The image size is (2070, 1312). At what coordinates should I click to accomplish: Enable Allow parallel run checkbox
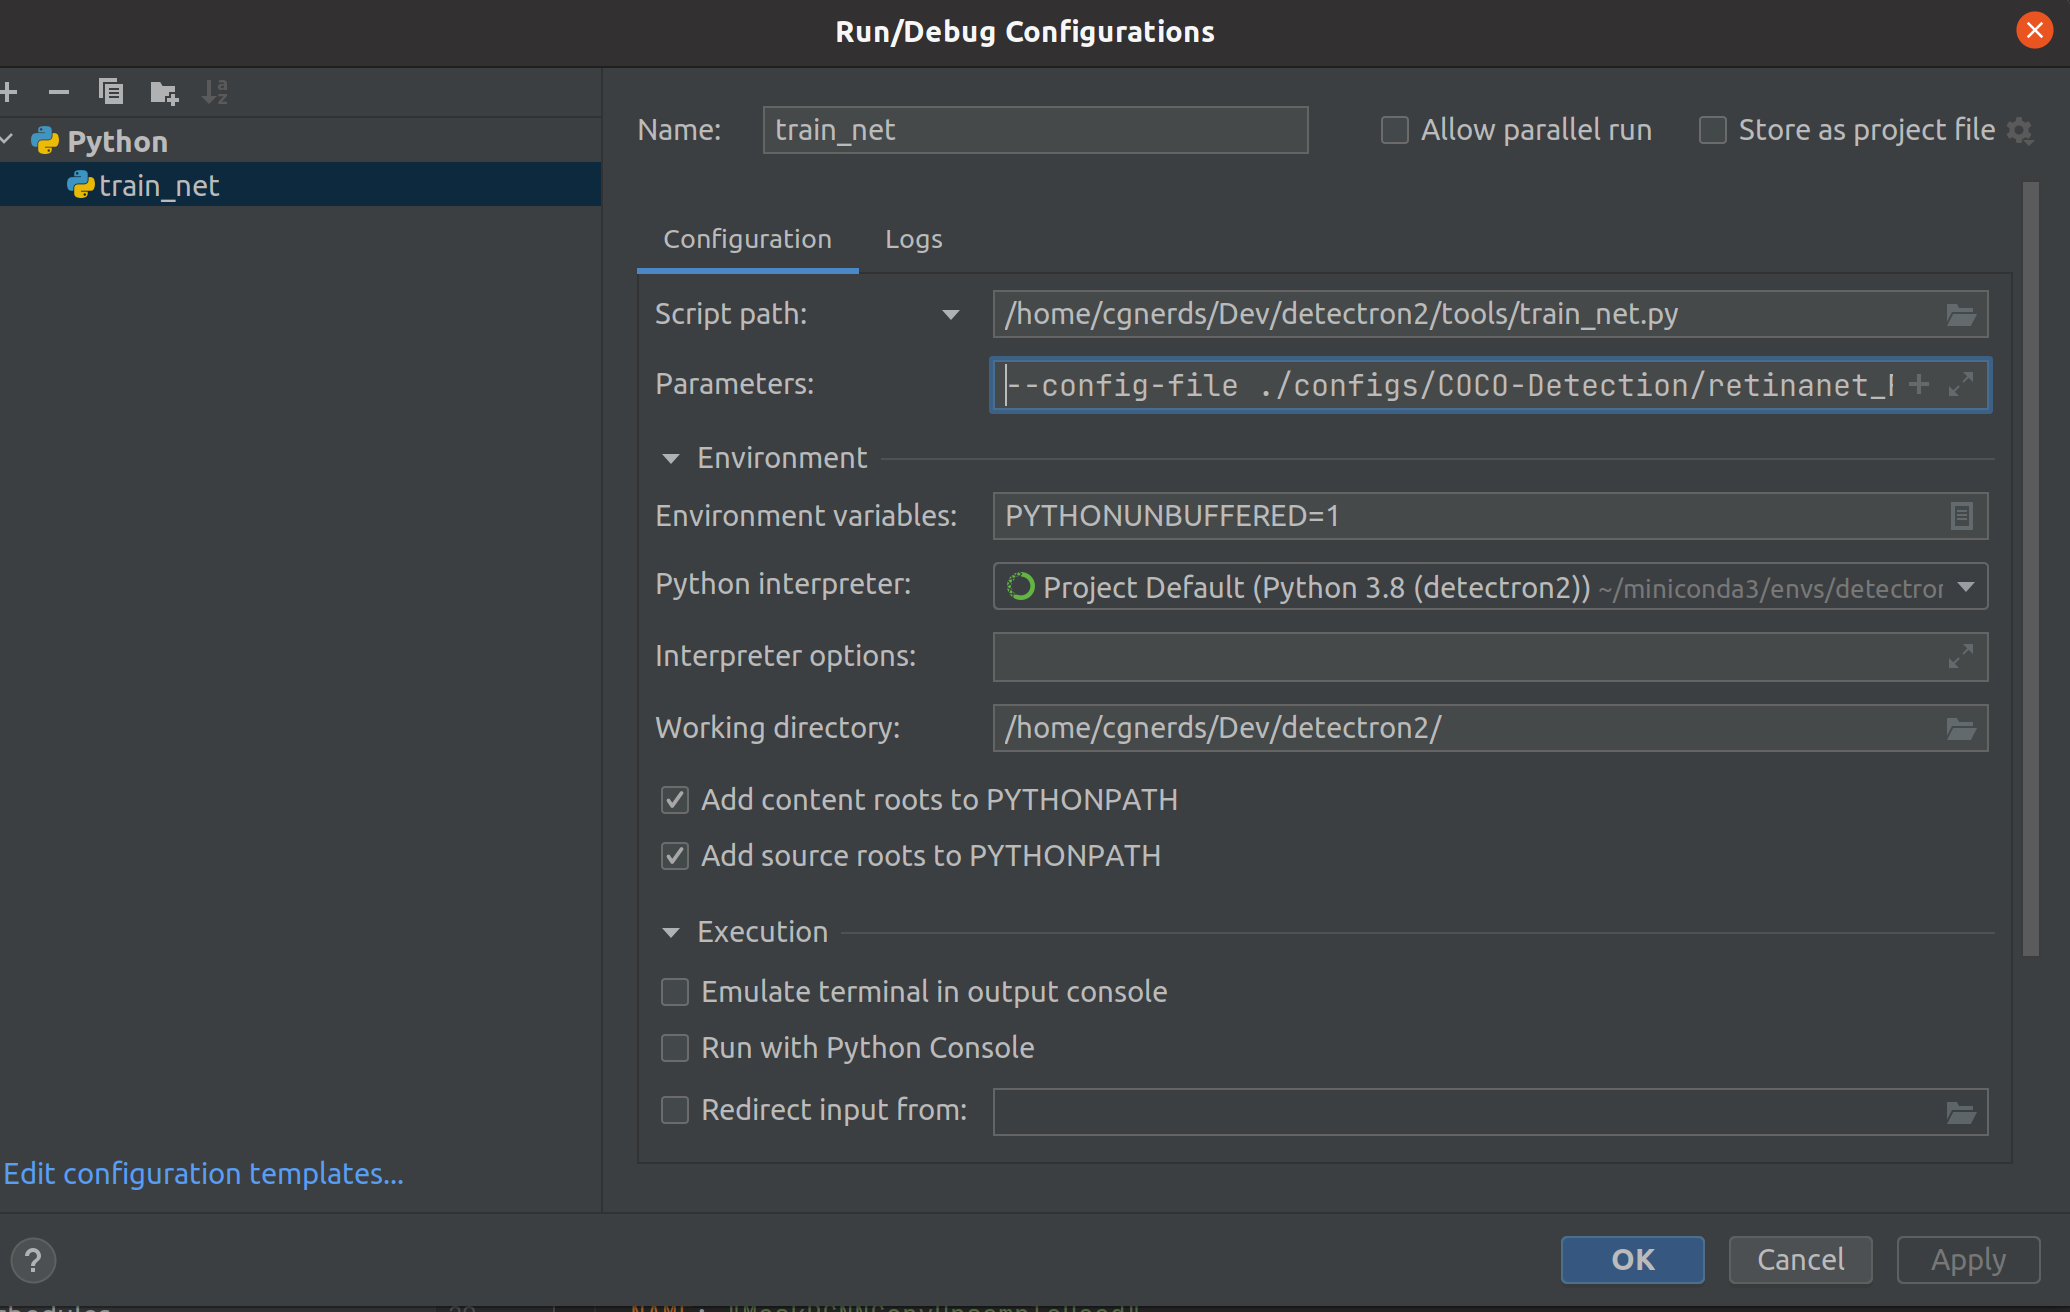click(1394, 130)
